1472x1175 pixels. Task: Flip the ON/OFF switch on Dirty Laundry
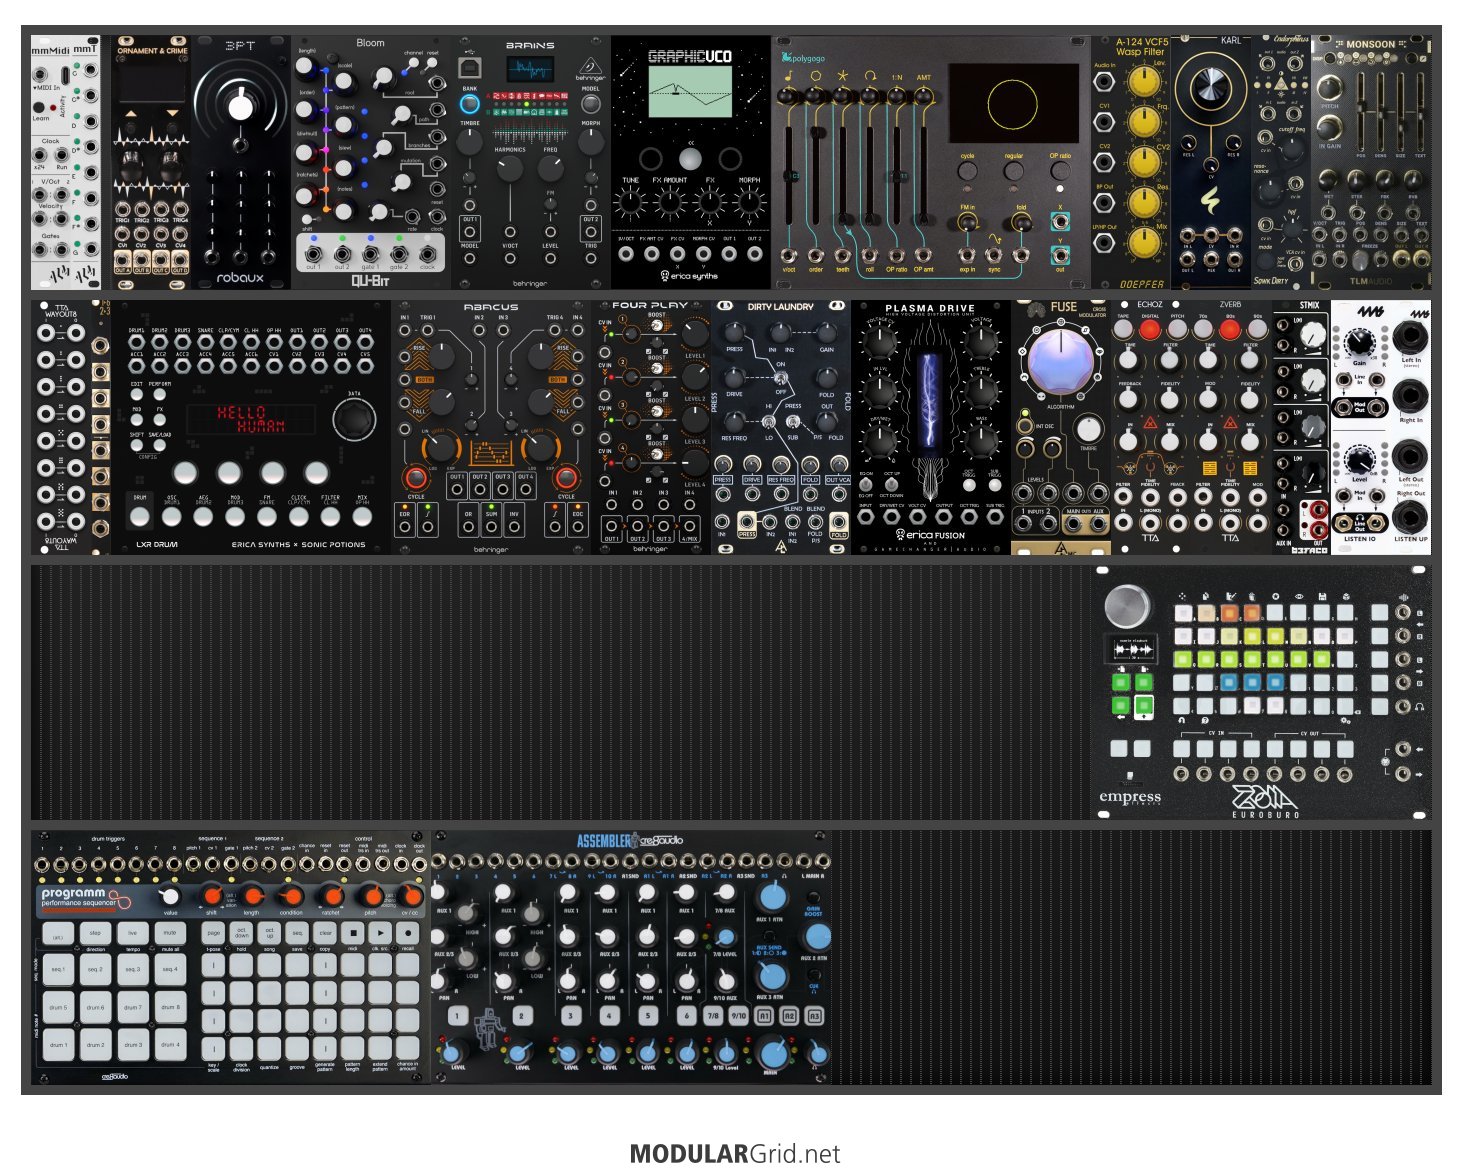pos(781,378)
